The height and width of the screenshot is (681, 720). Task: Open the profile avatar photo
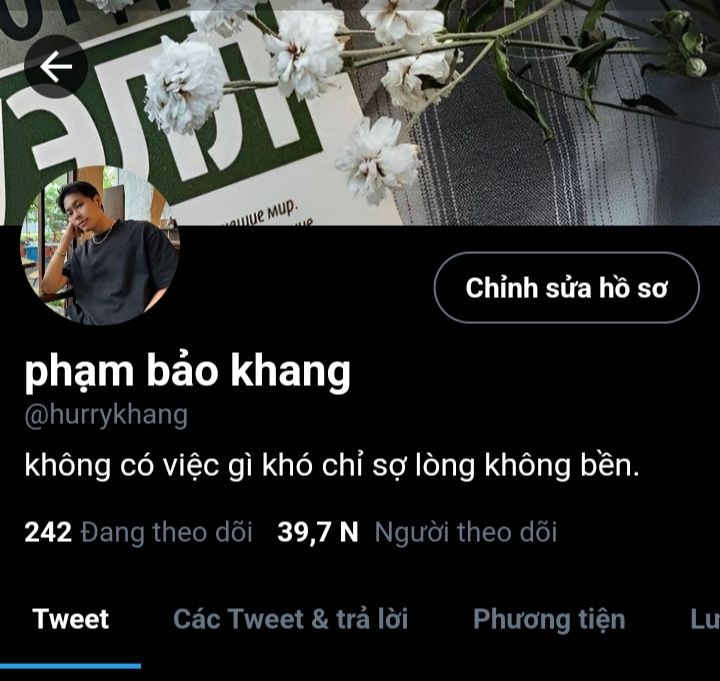click(x=100, y=245)
